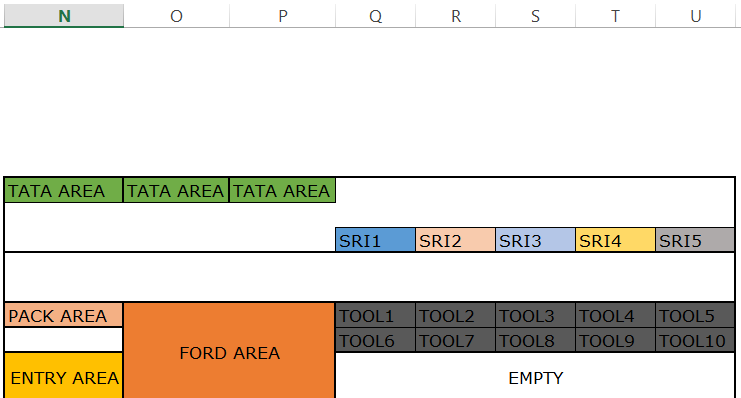Select the light blue SRI3 cell

tap(535, 240)
